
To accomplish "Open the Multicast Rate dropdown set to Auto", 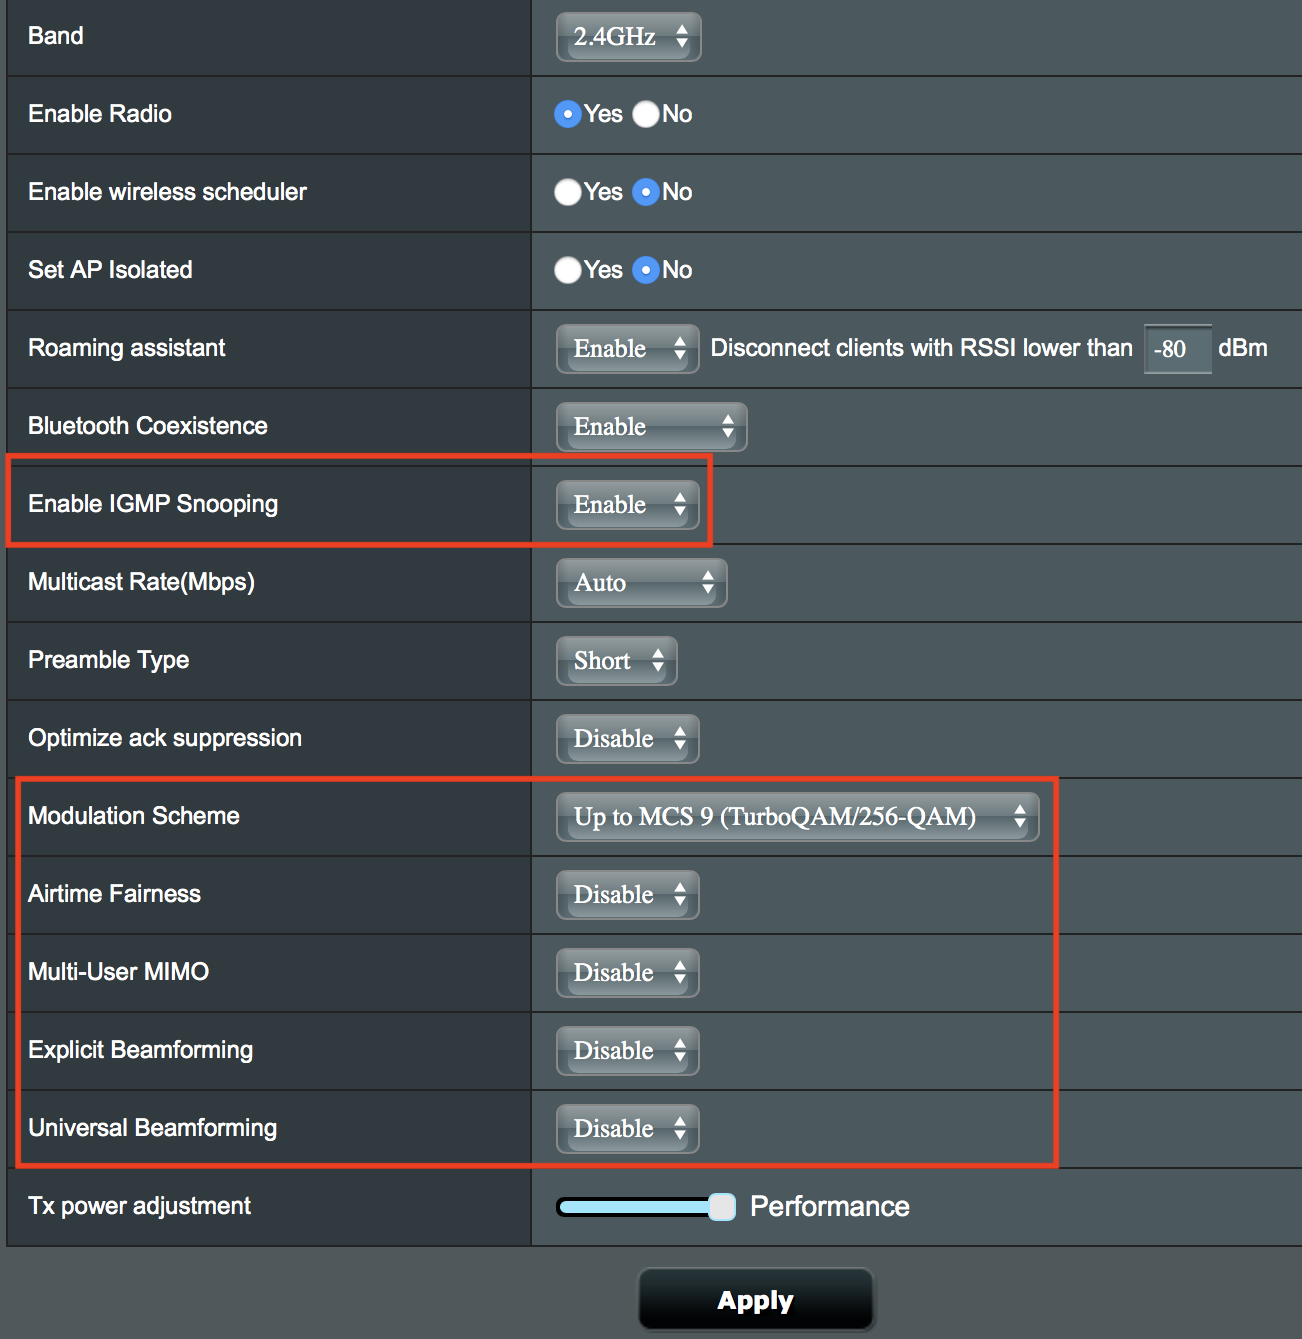I will tap(641, 582).
